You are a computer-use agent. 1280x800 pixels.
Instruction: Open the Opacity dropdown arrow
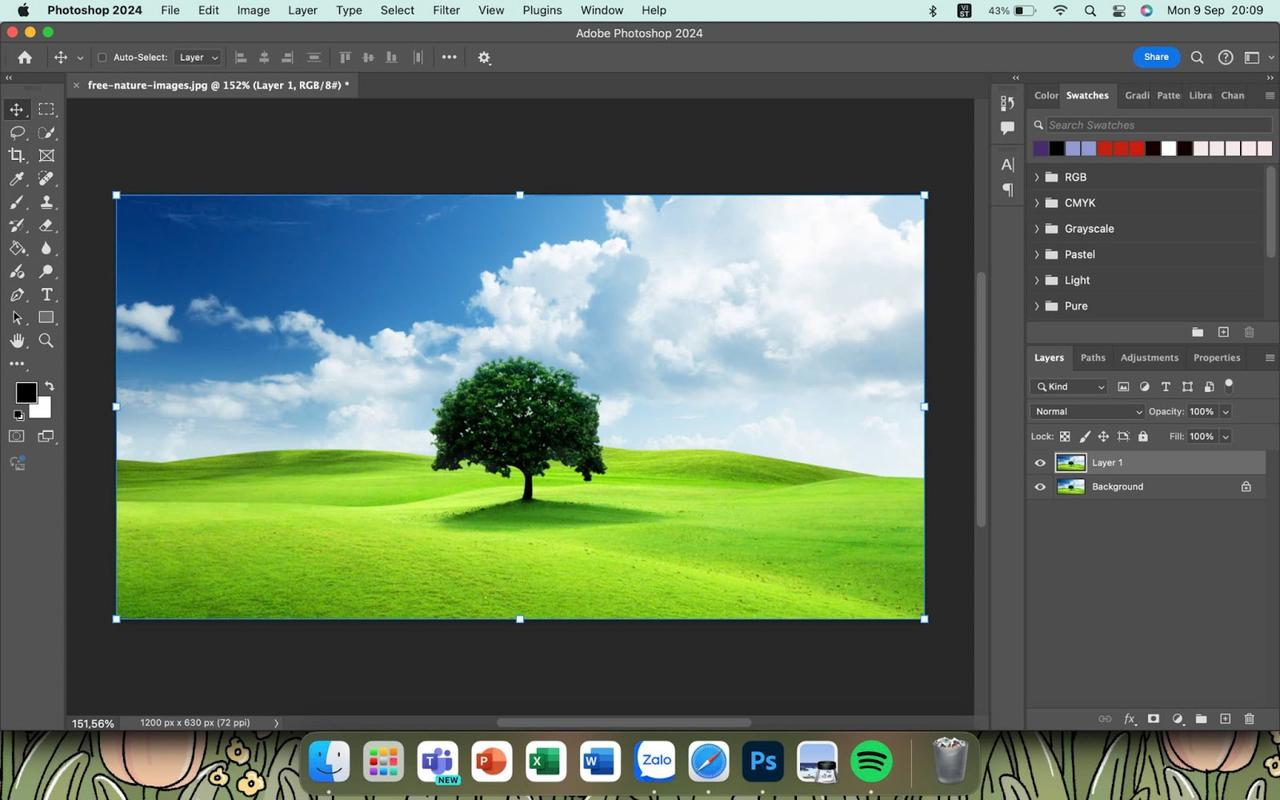(x=1226, y=411)
